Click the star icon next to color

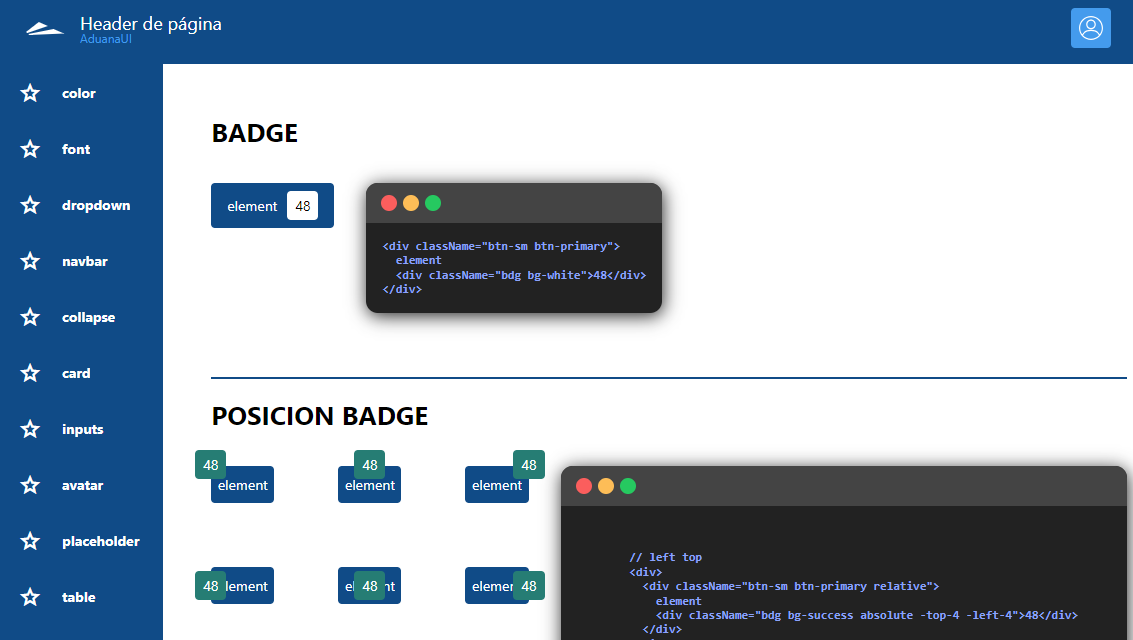pos(30,93)
